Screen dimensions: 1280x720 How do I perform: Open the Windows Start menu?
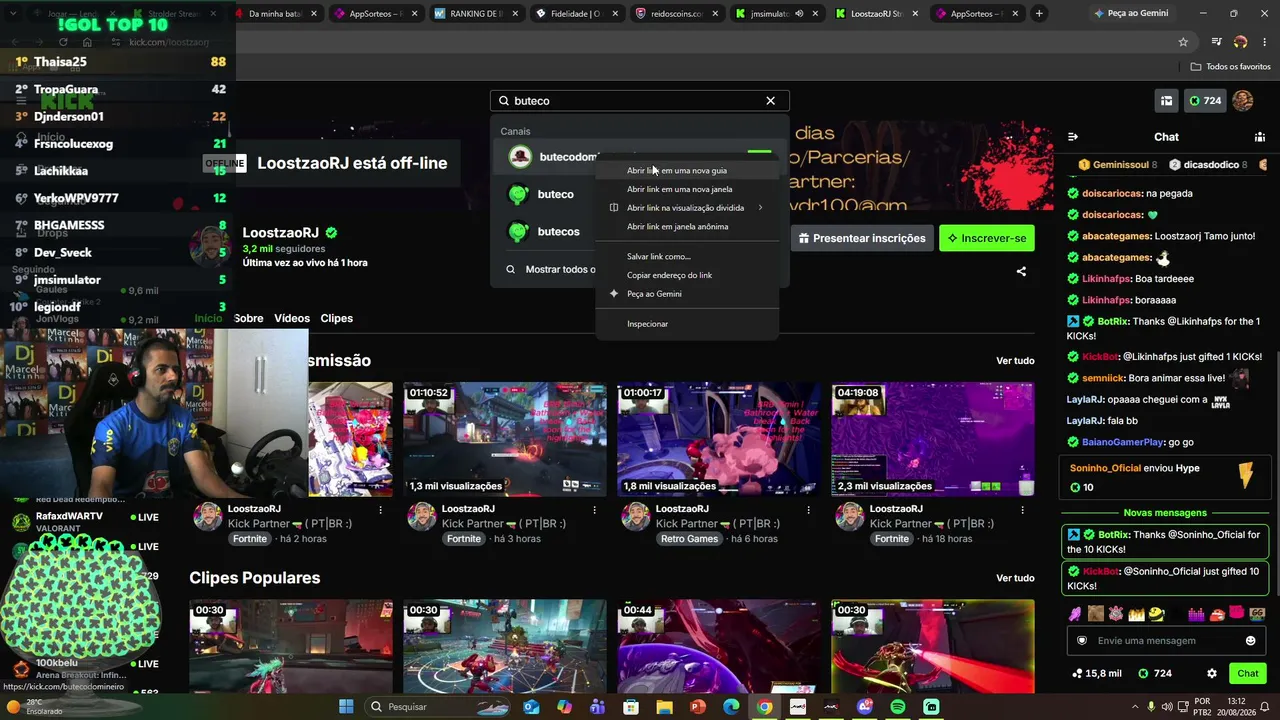[x=346, y=707]
